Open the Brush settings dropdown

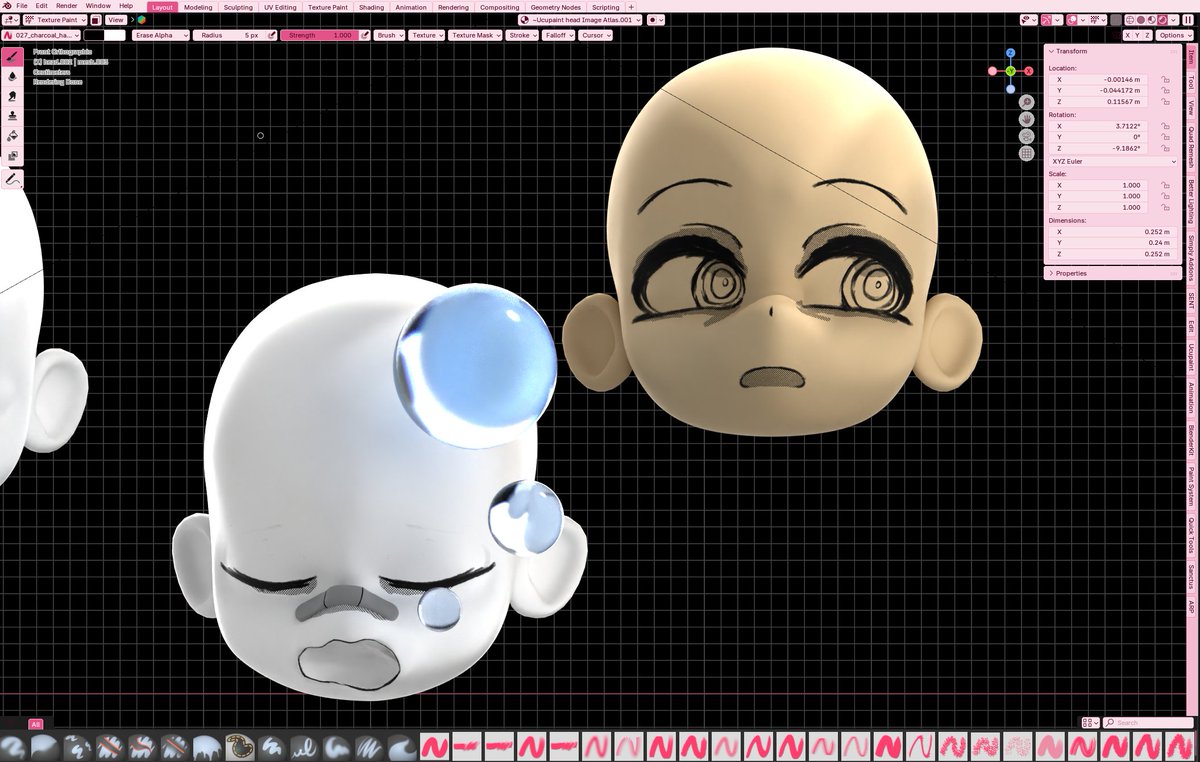coord(389,35)
